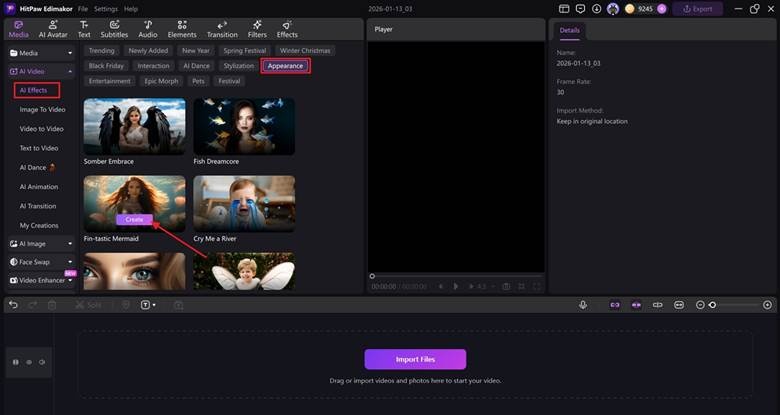
Task: Mute the timeline track audio
Action: point(41,361)
